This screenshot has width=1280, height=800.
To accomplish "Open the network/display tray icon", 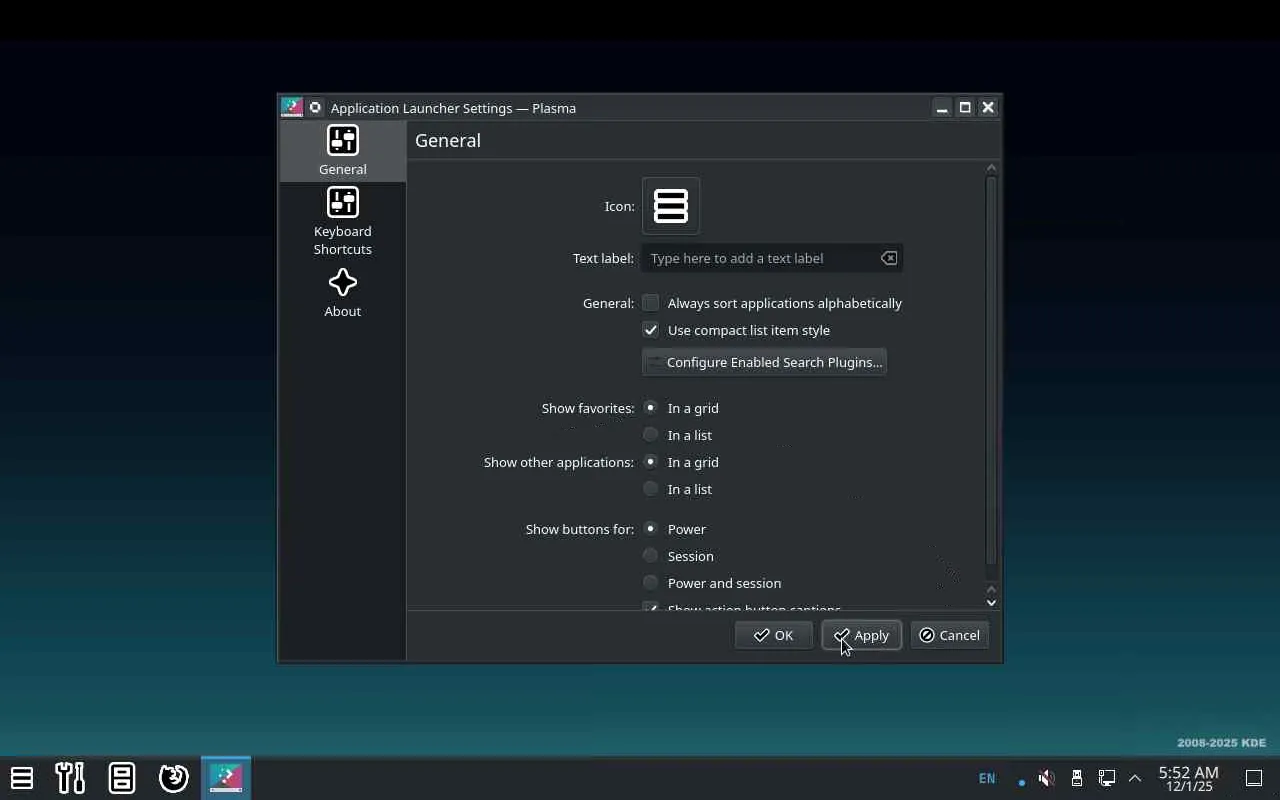I will point(1107,778).
